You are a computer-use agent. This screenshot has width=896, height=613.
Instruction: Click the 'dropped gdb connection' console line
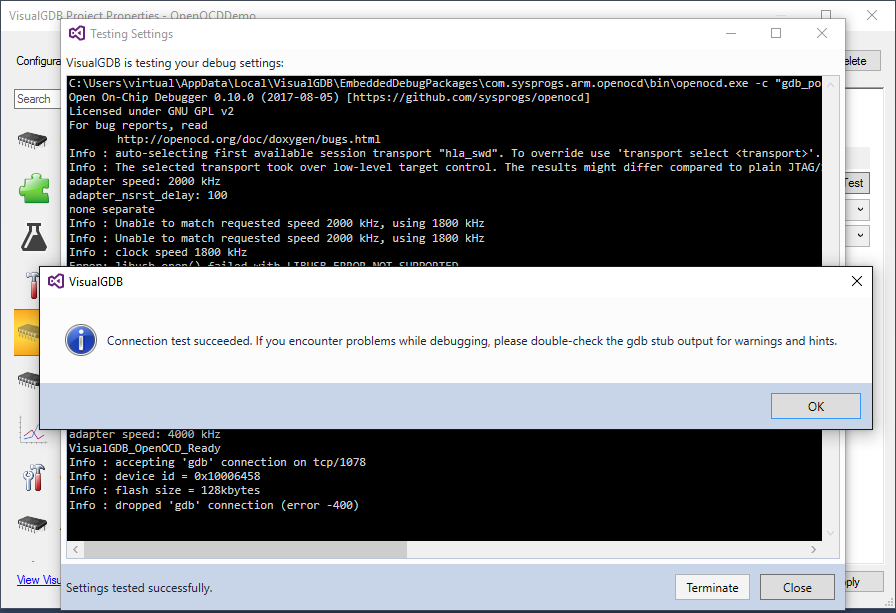pos(214,505)
